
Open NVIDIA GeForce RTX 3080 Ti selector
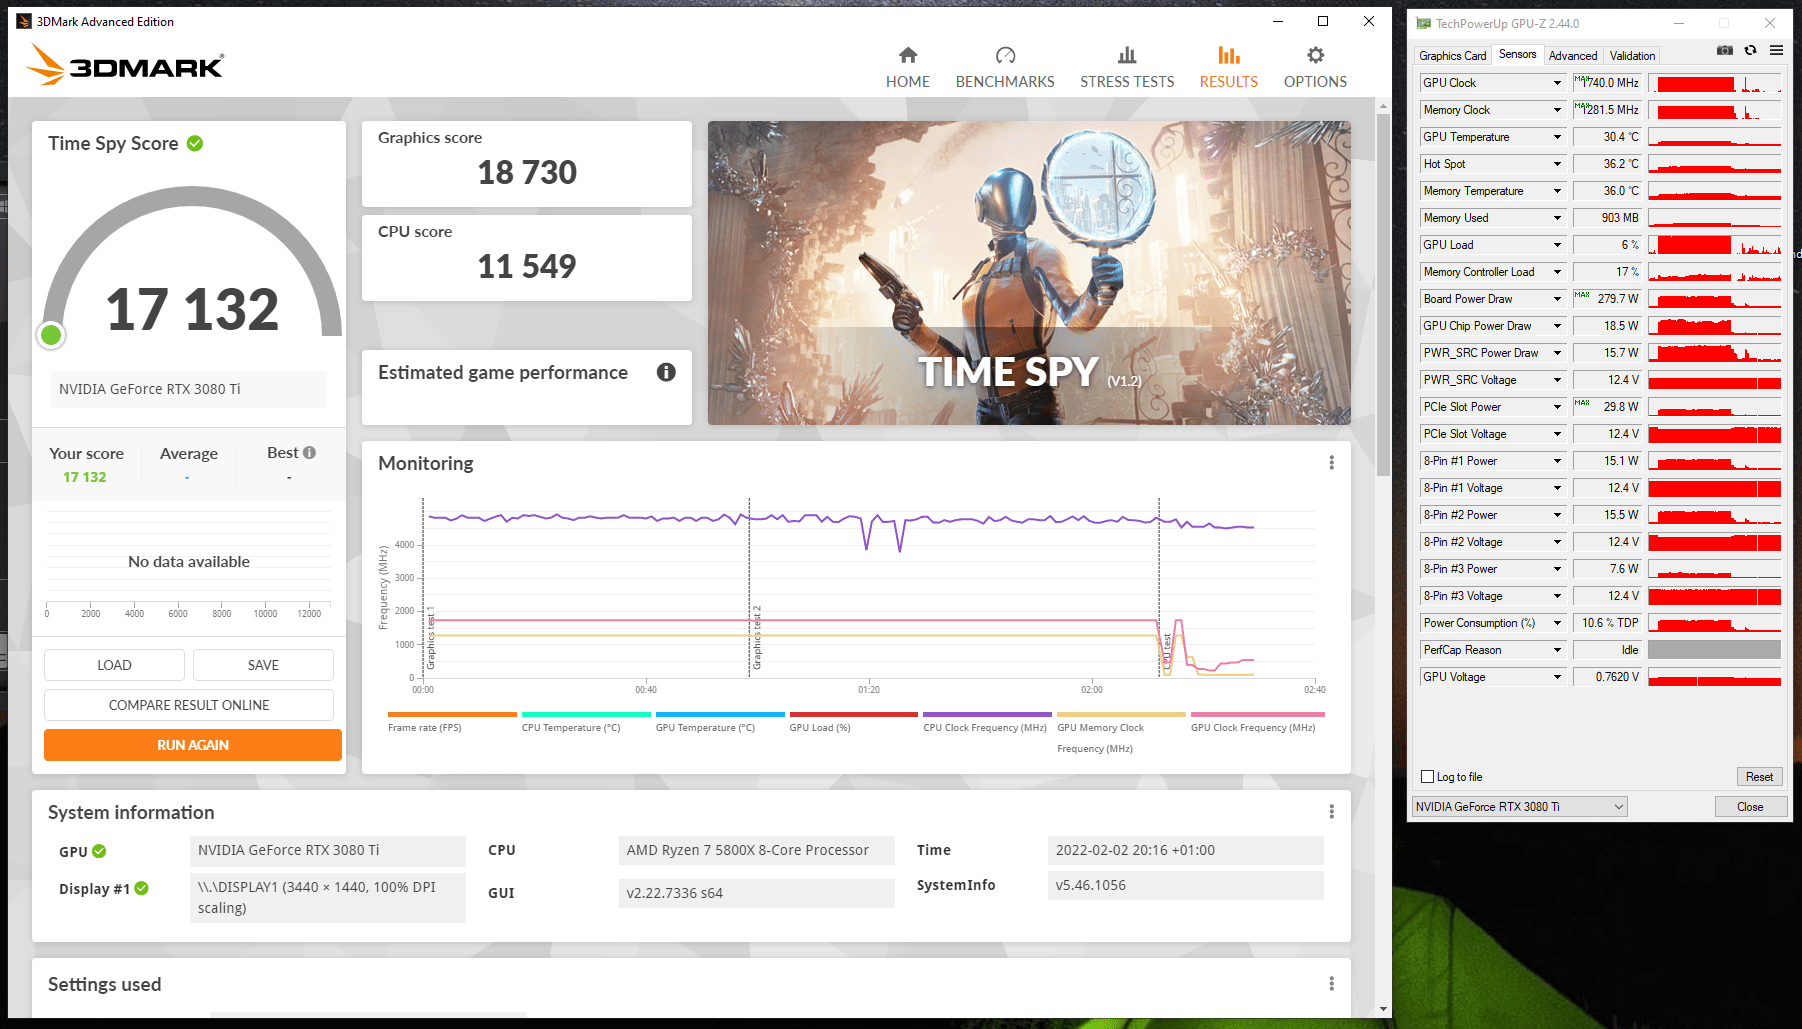[x=1519, y=807]
